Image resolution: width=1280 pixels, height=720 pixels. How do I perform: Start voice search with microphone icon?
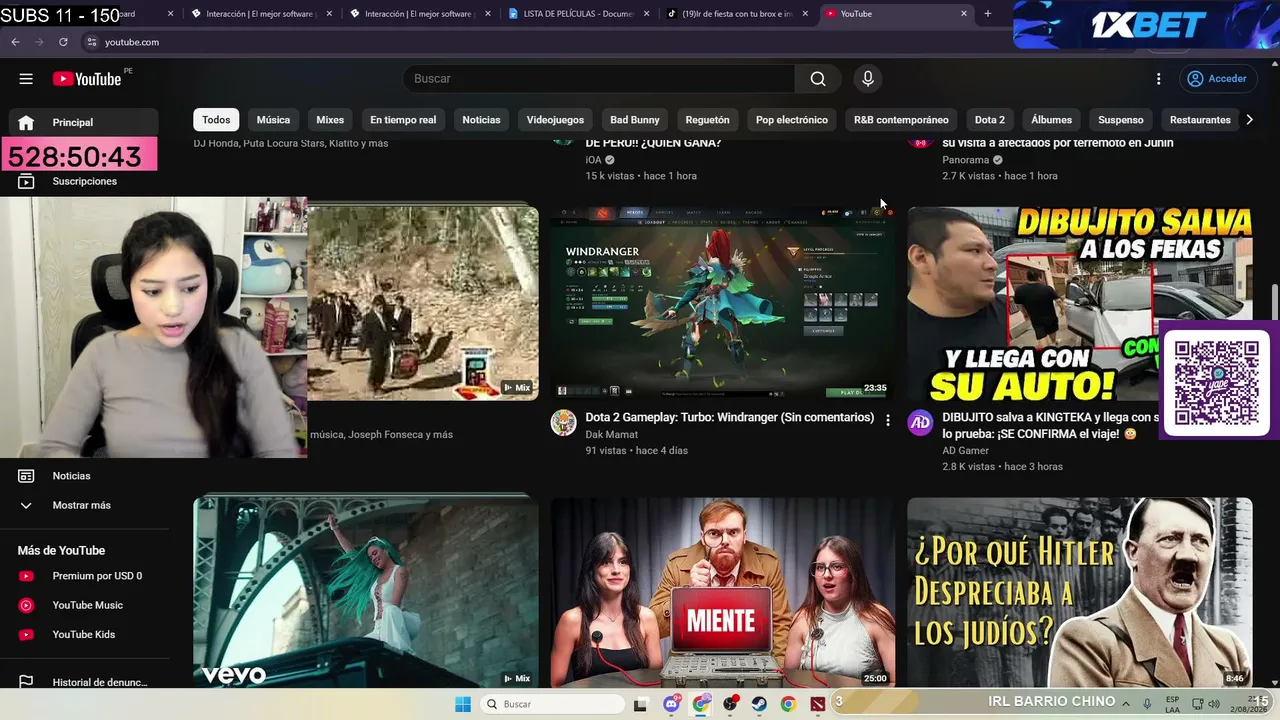pyautogui.click(x=867, y=79)
